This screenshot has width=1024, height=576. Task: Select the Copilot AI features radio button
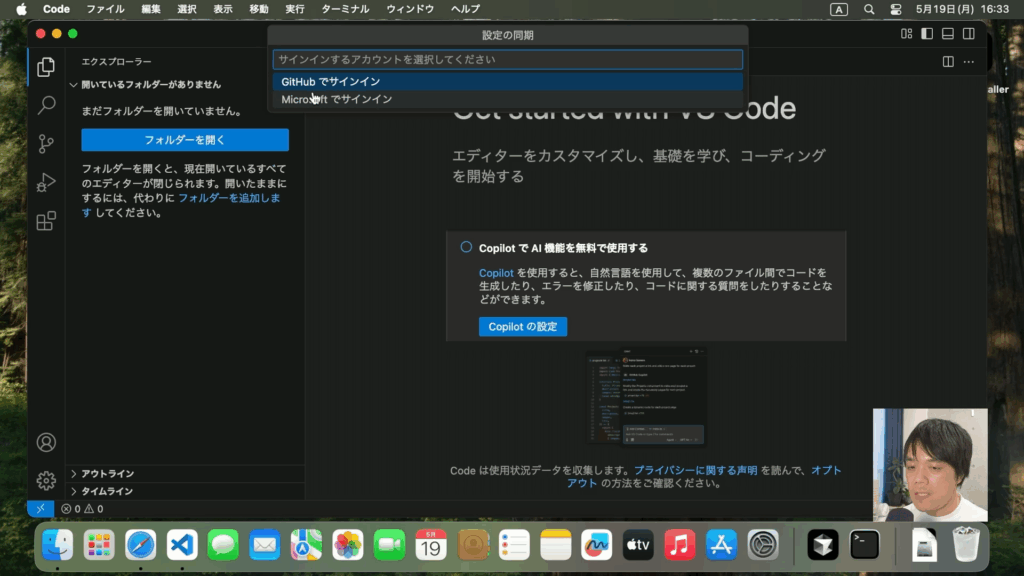click(466, 247)
